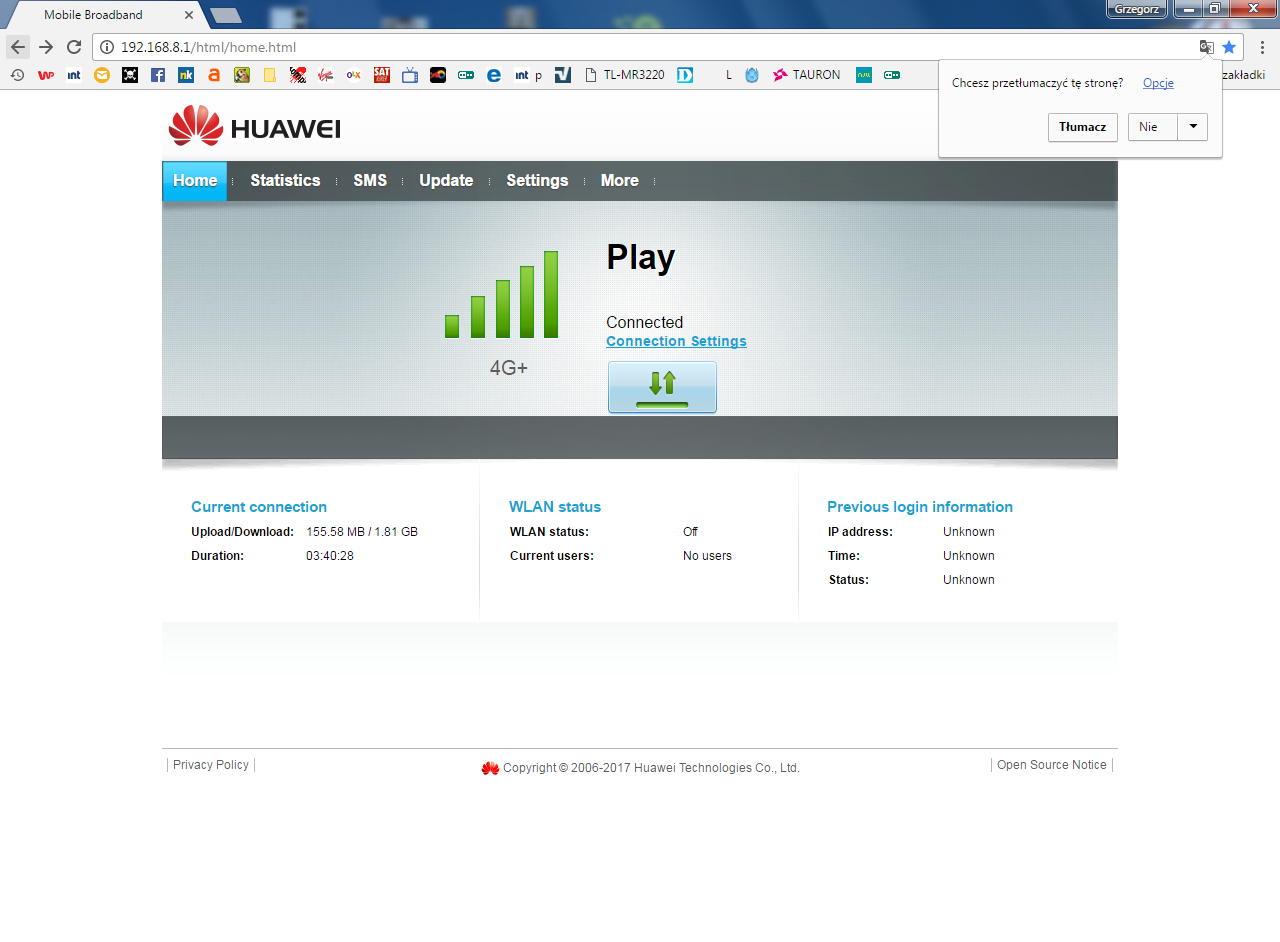Click the Play operator name
Image resolution: width=1280 pixels, height=942 pixels.
641,258
